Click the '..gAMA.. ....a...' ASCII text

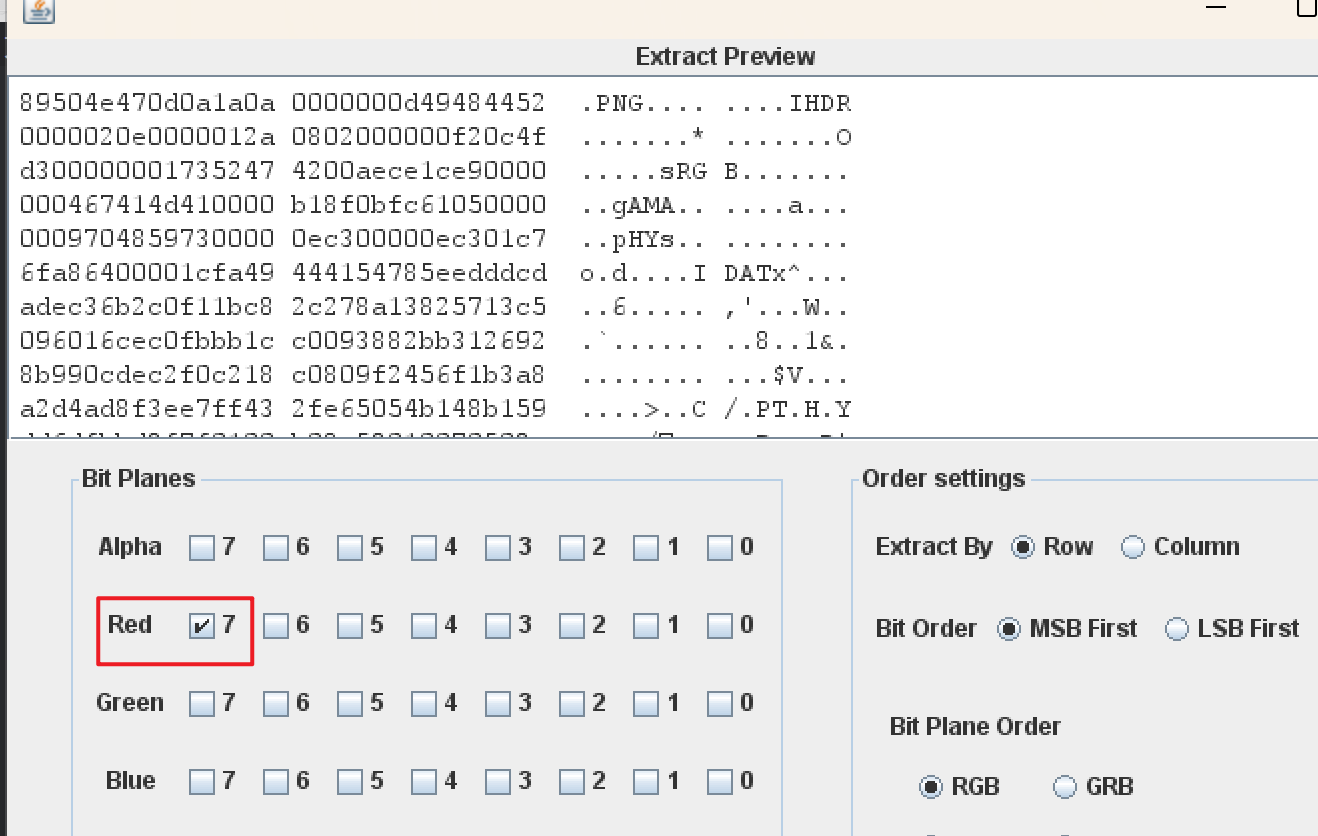point(715,205)
